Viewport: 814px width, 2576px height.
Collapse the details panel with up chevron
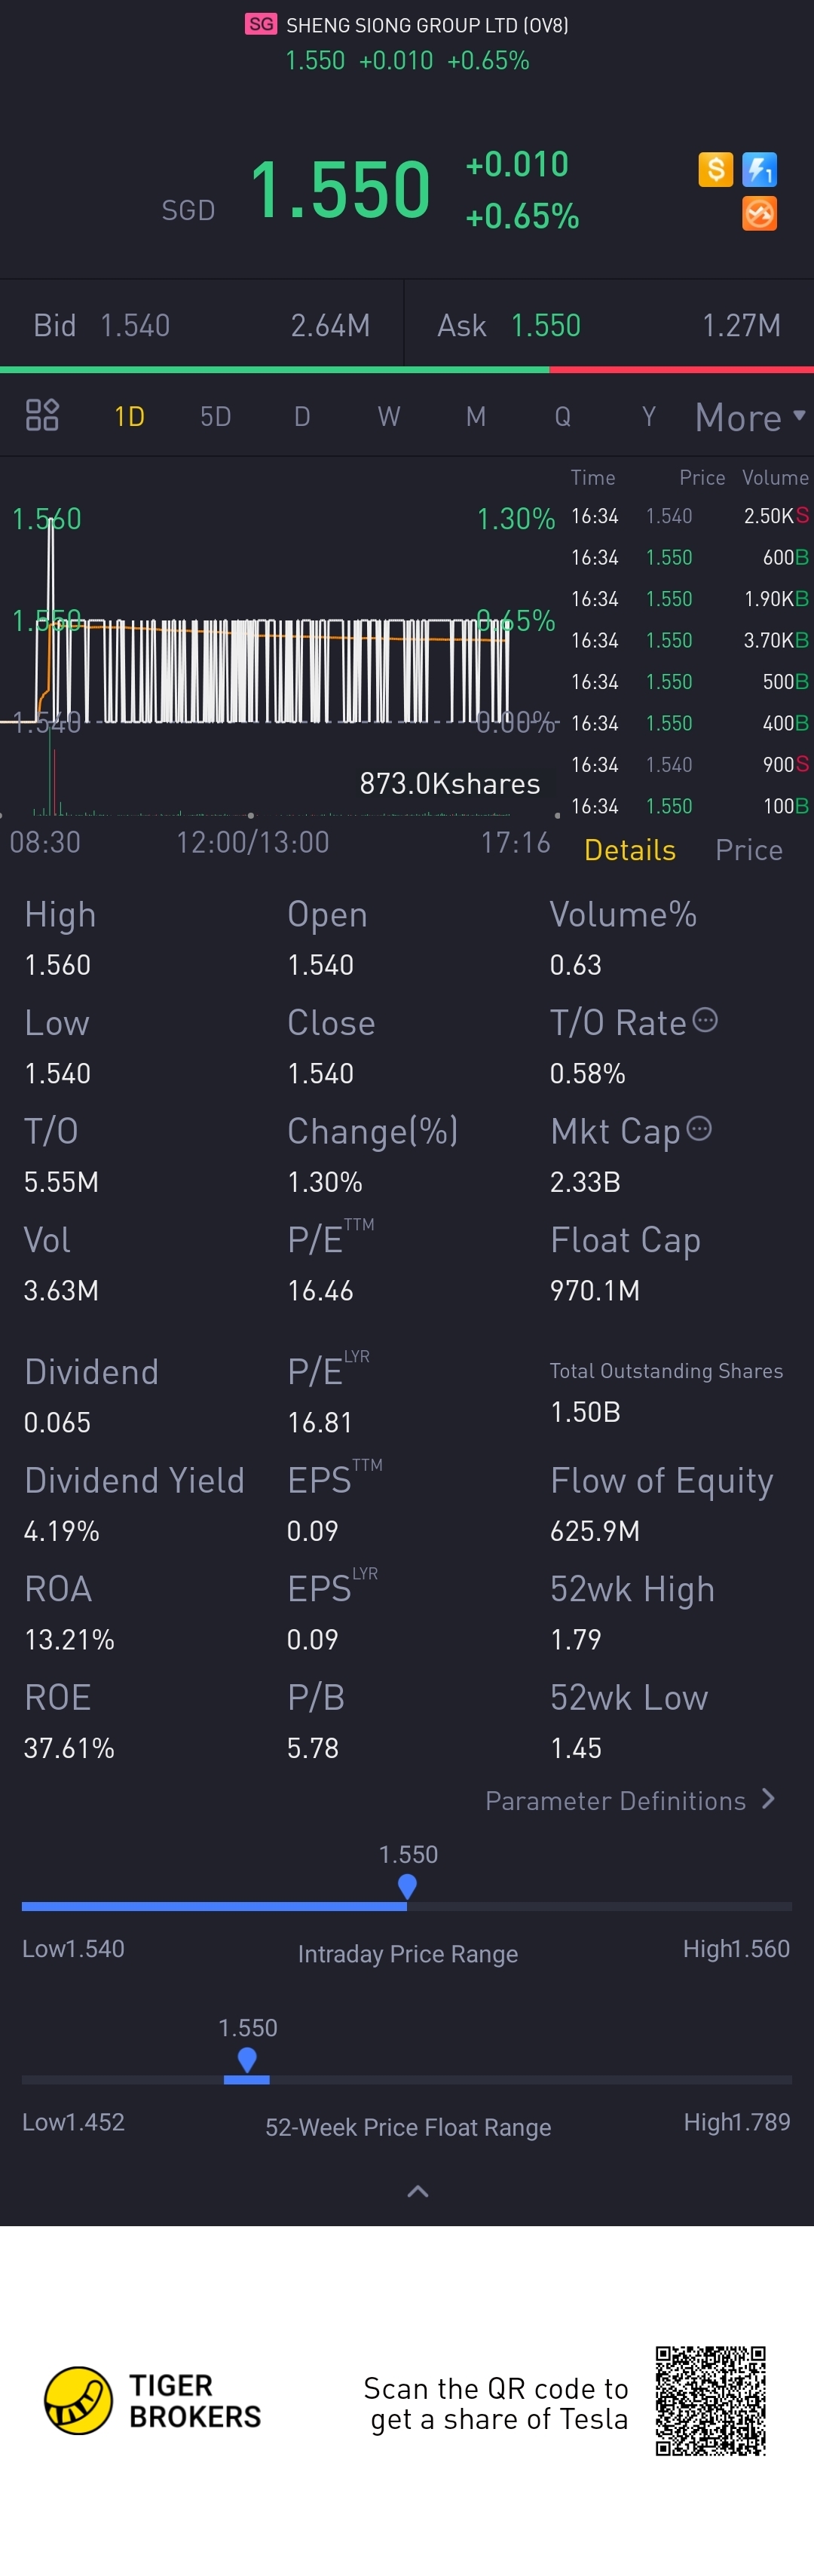click(418, 2191)
